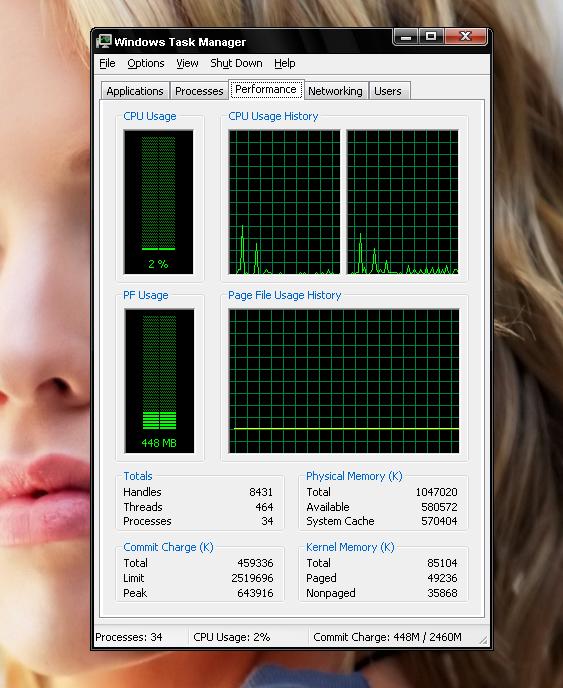The width and height of the screenshot is (563, 688).
Task: Click System Cache value 570404
Action: [x=439, y=521]
